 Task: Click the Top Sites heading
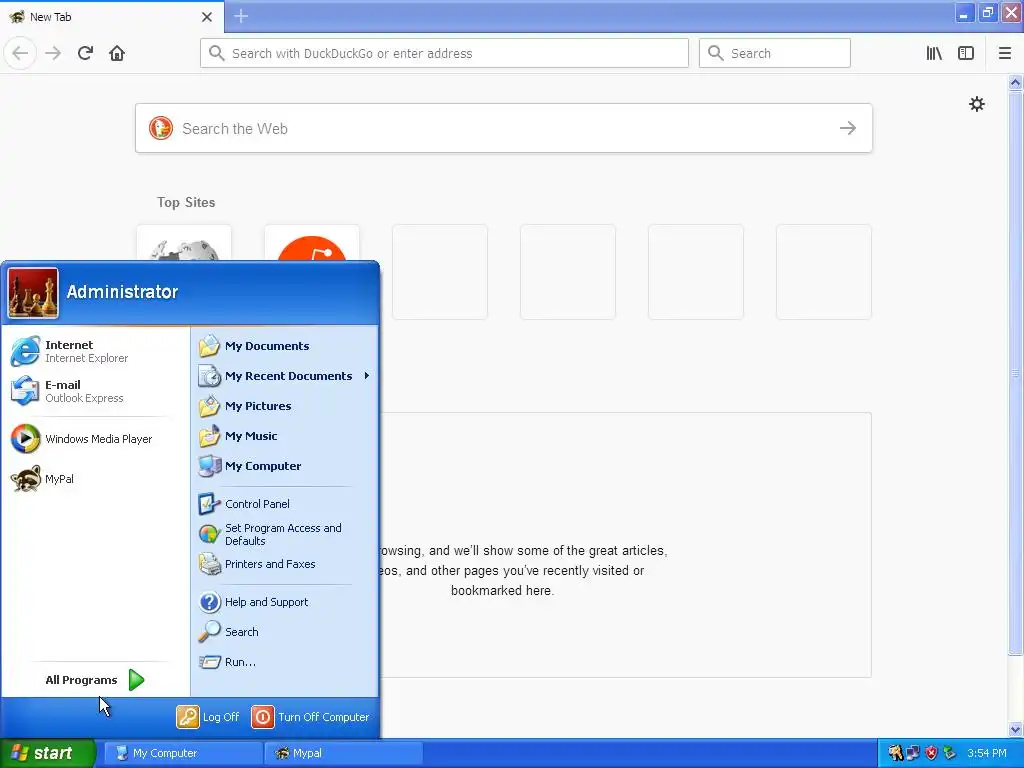click(x=186, y=202)
